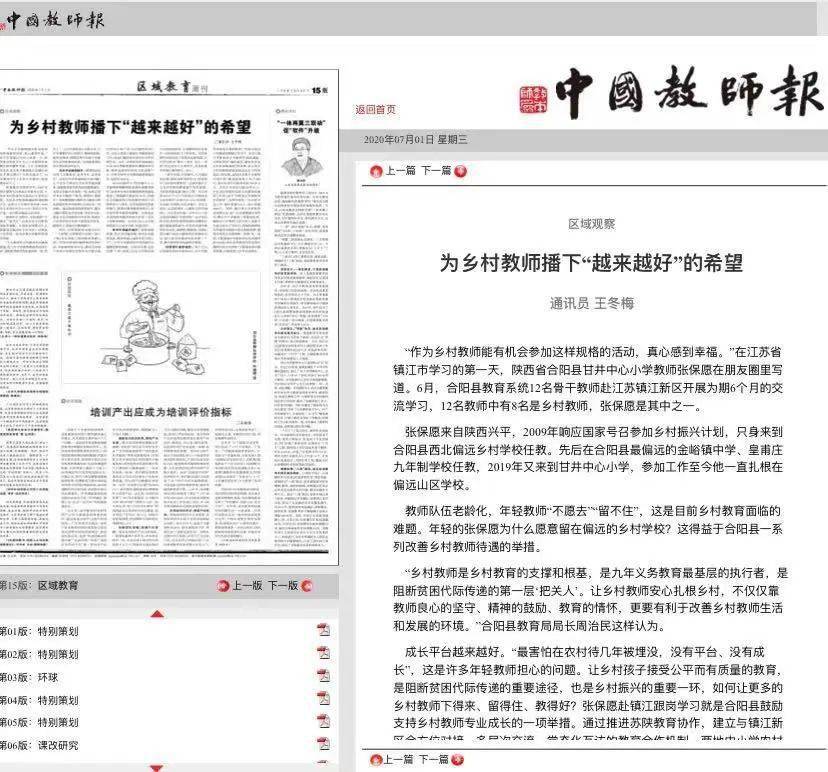Open the PDF icon for 第06版 课改研究
This screenshot has height=772, width=828.
click(x=323, y=745)
